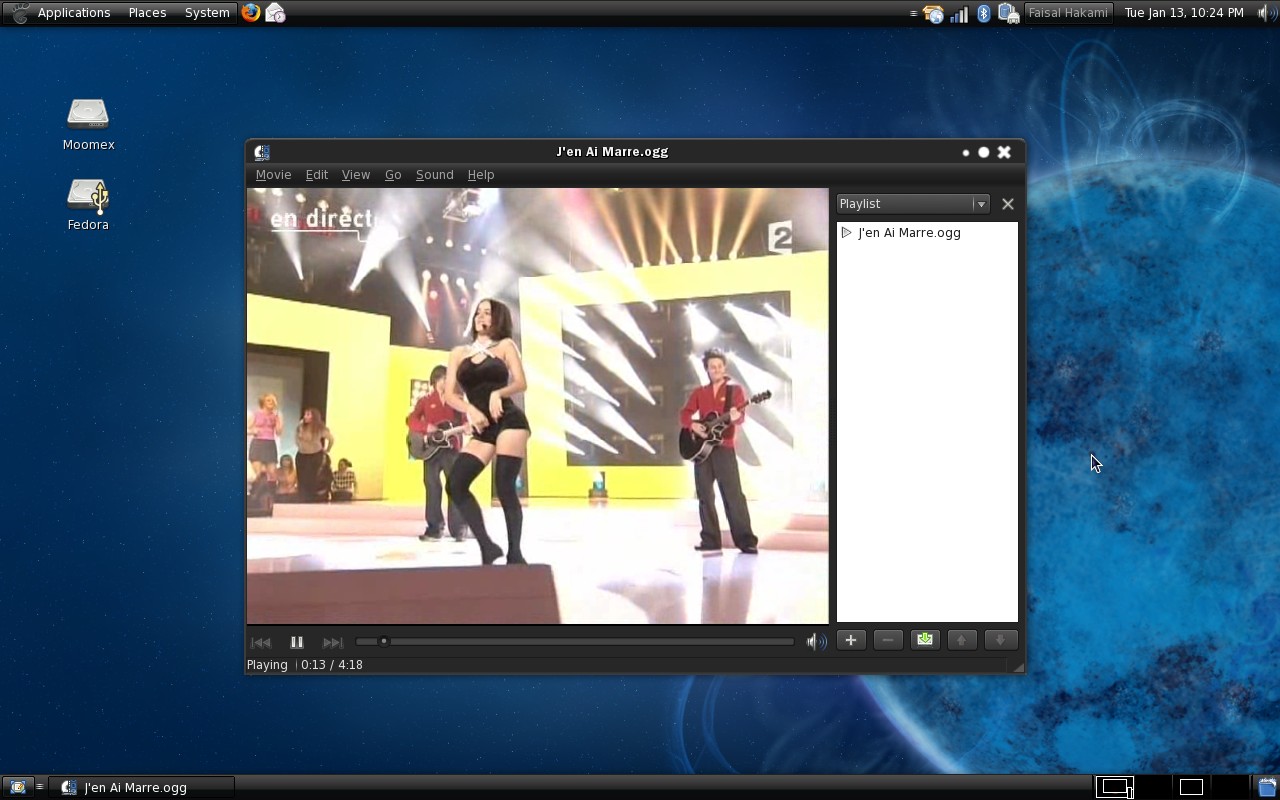This screenshot has width=1280, height=800.
Task: Open the Movie menu
Action: pyautogui.click(x=273, y=175)
